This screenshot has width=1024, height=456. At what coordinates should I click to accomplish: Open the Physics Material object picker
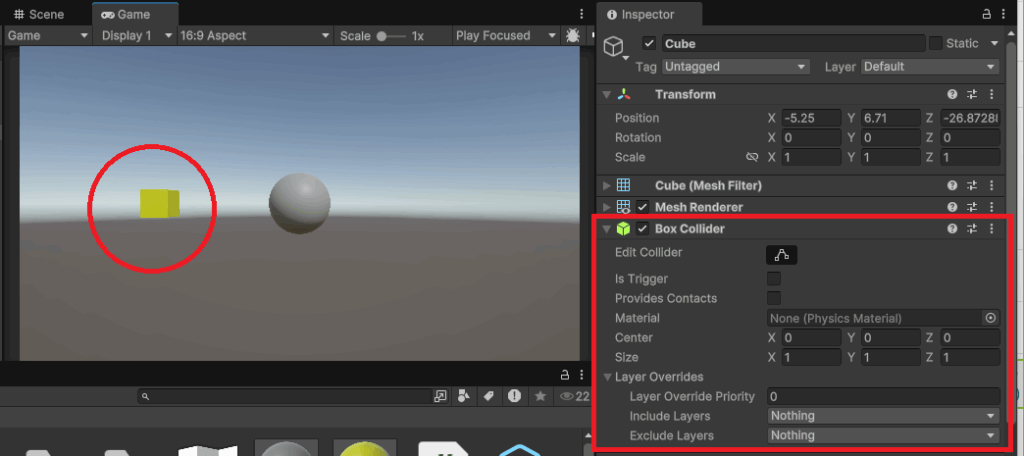(x=991, y=318)
